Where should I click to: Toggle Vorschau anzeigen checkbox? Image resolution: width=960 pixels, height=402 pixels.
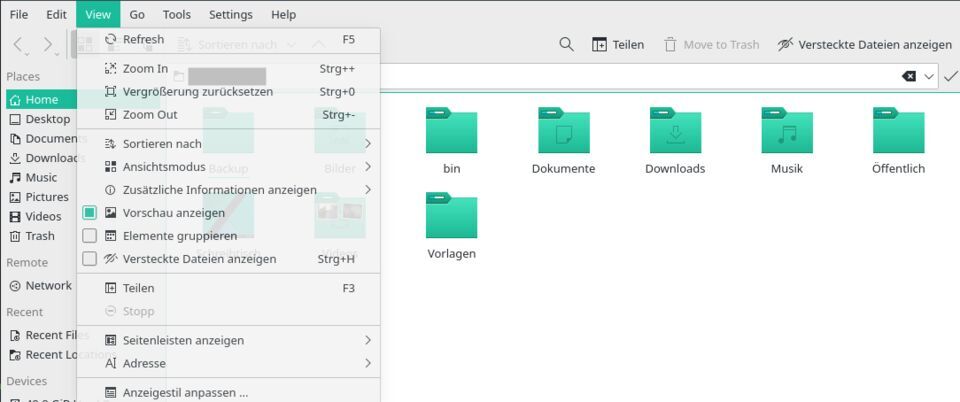point(90,213)
